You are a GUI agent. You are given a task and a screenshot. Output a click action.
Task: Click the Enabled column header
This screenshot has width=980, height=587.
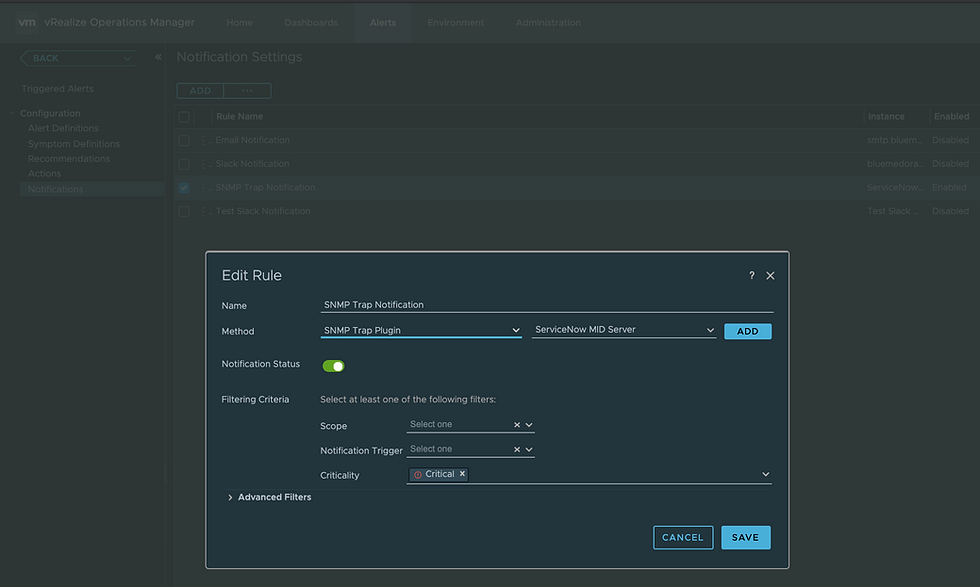tap(951, 116)
